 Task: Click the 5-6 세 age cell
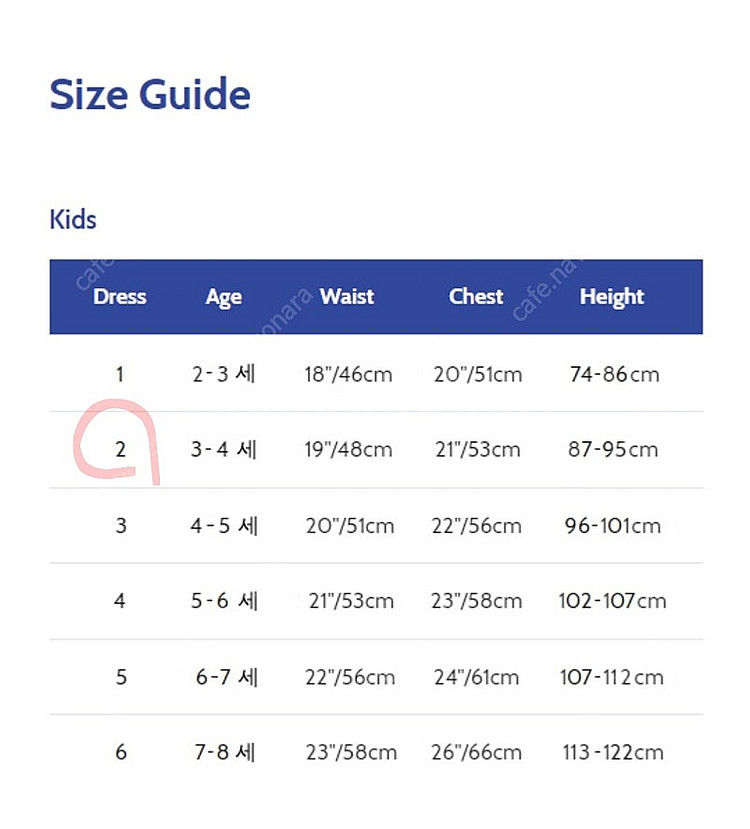coord(224,601)
